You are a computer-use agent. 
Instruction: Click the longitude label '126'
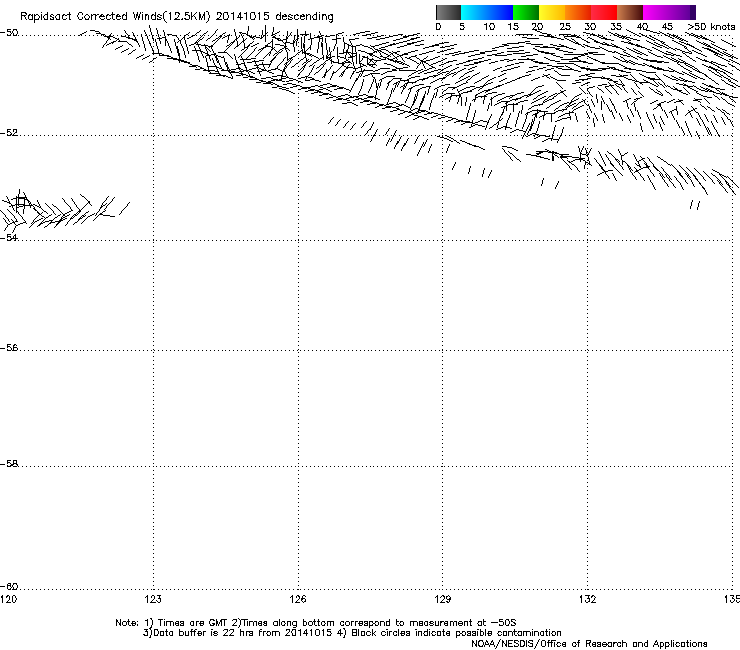click(x=298, y=599)
